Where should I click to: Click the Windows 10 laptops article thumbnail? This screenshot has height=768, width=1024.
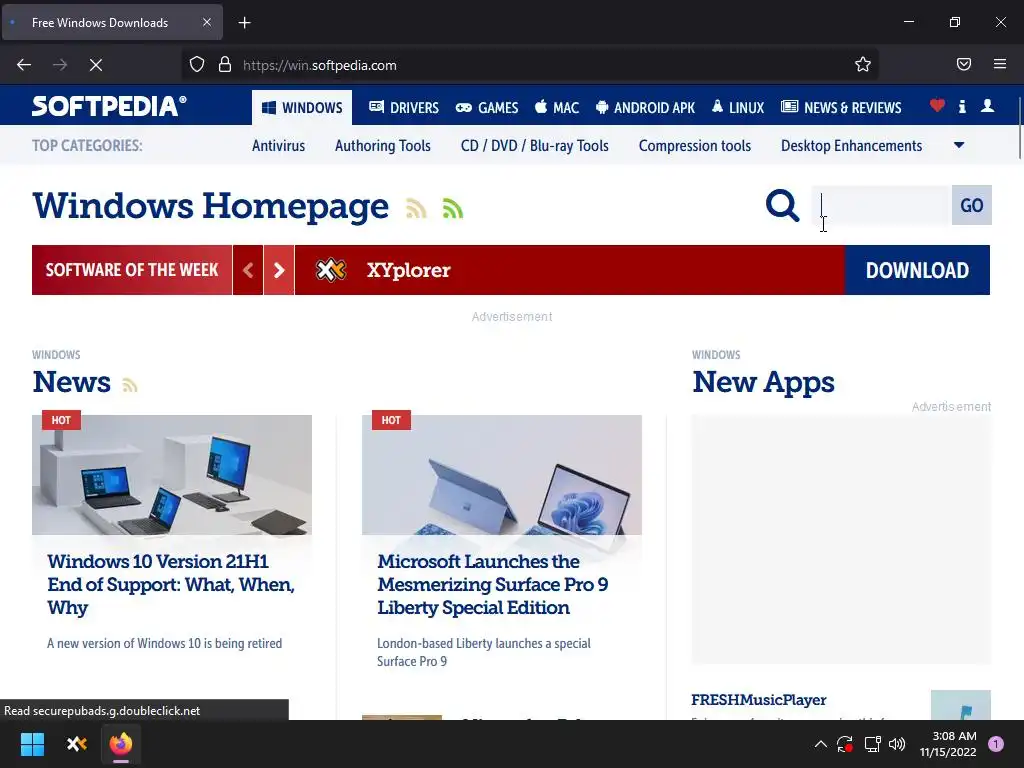(172, 475)
